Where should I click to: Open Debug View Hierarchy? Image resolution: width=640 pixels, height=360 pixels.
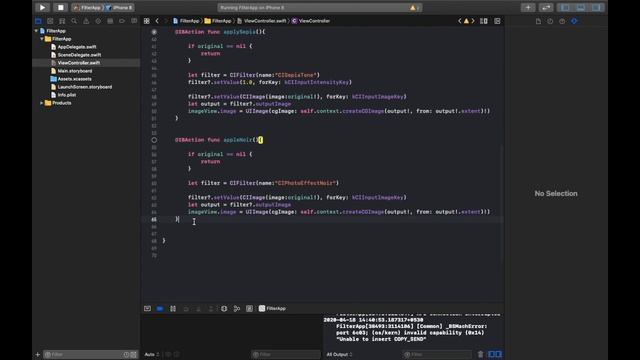224,309
